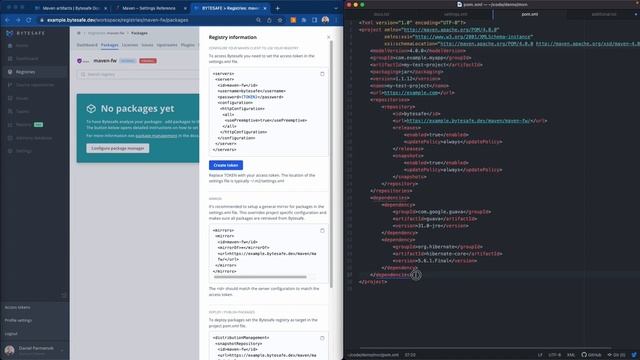Click the TOKEN placeholder in servers snippet
640x360 pixels.
click(249, 97)
